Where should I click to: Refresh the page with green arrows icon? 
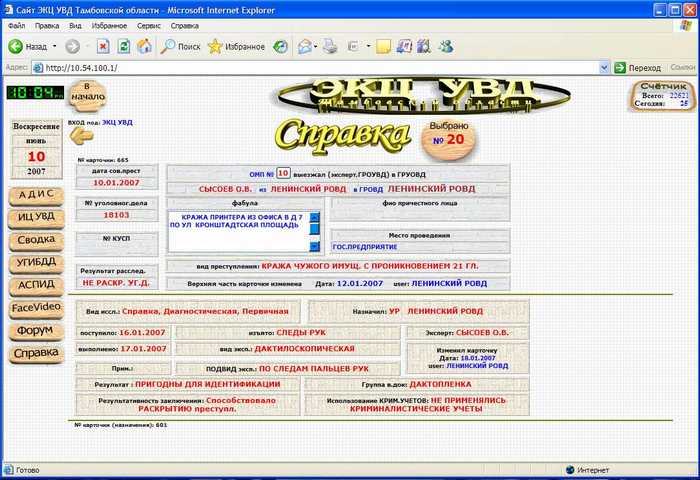pos(124,46)
